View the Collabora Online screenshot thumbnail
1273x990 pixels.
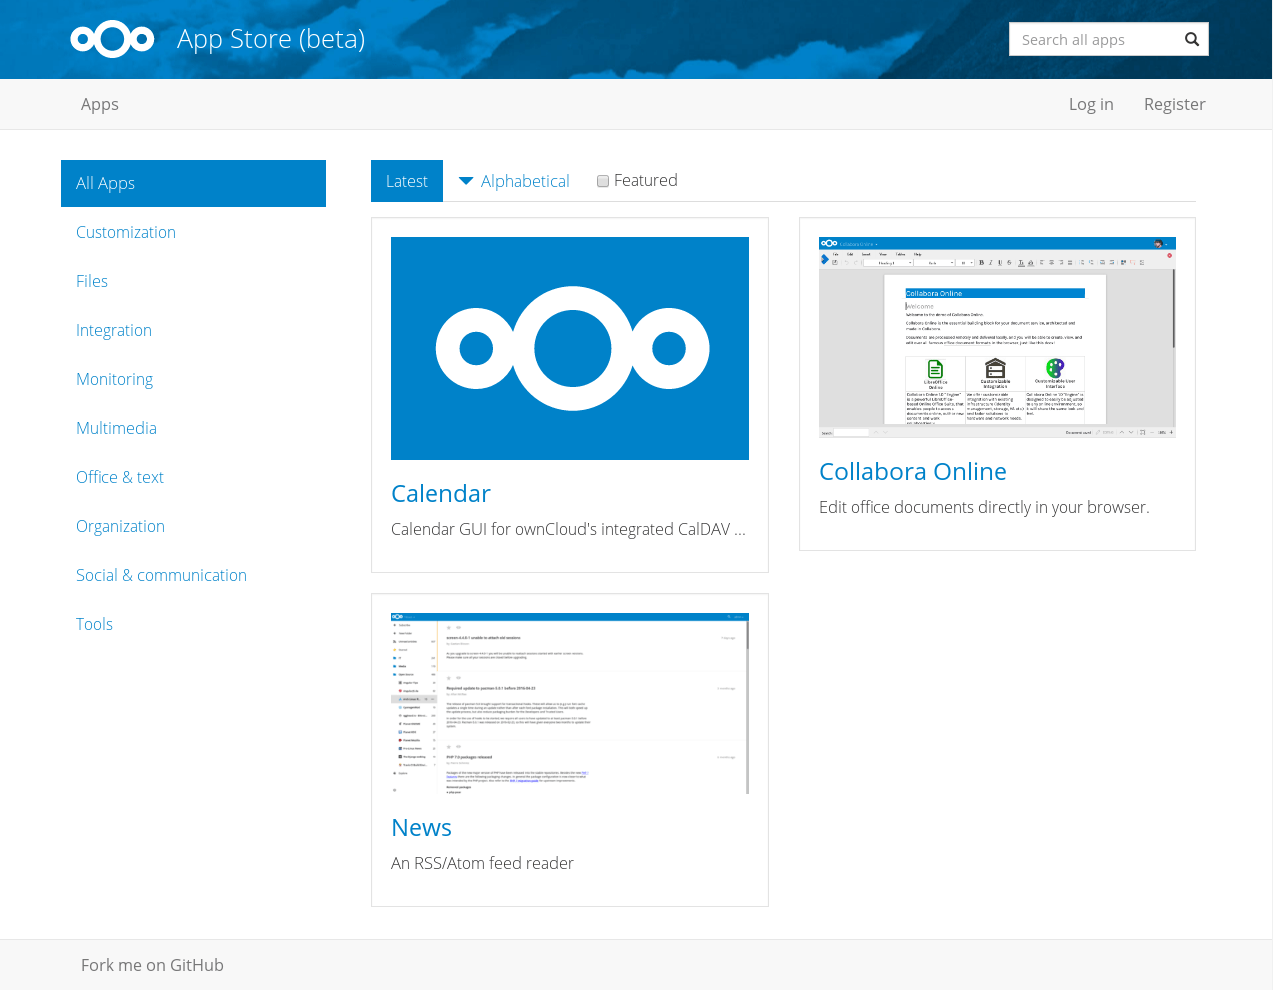(997, 337)
